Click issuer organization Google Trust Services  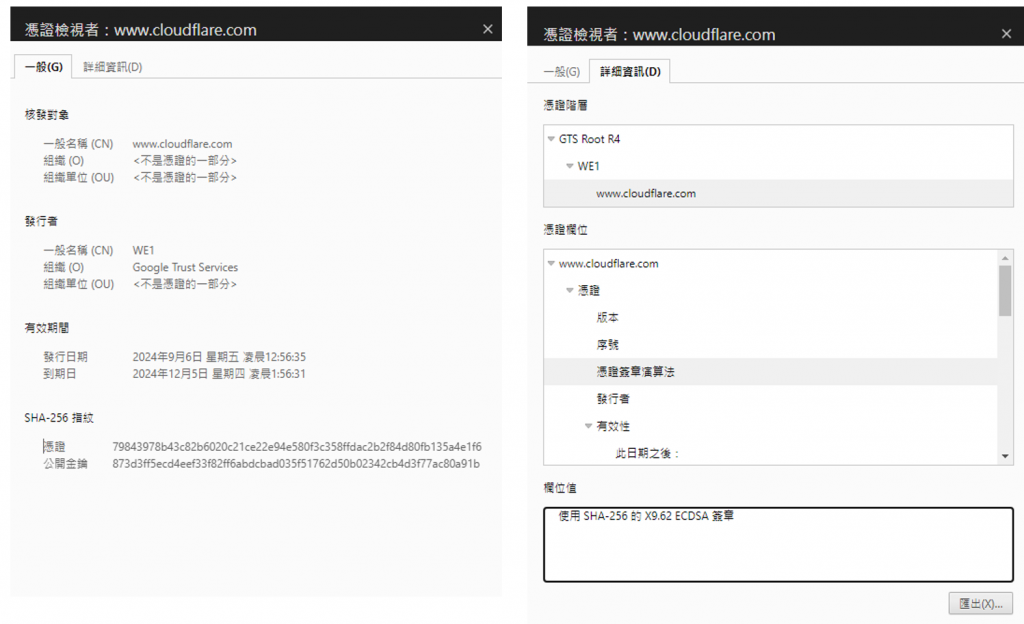pos(185,268)
